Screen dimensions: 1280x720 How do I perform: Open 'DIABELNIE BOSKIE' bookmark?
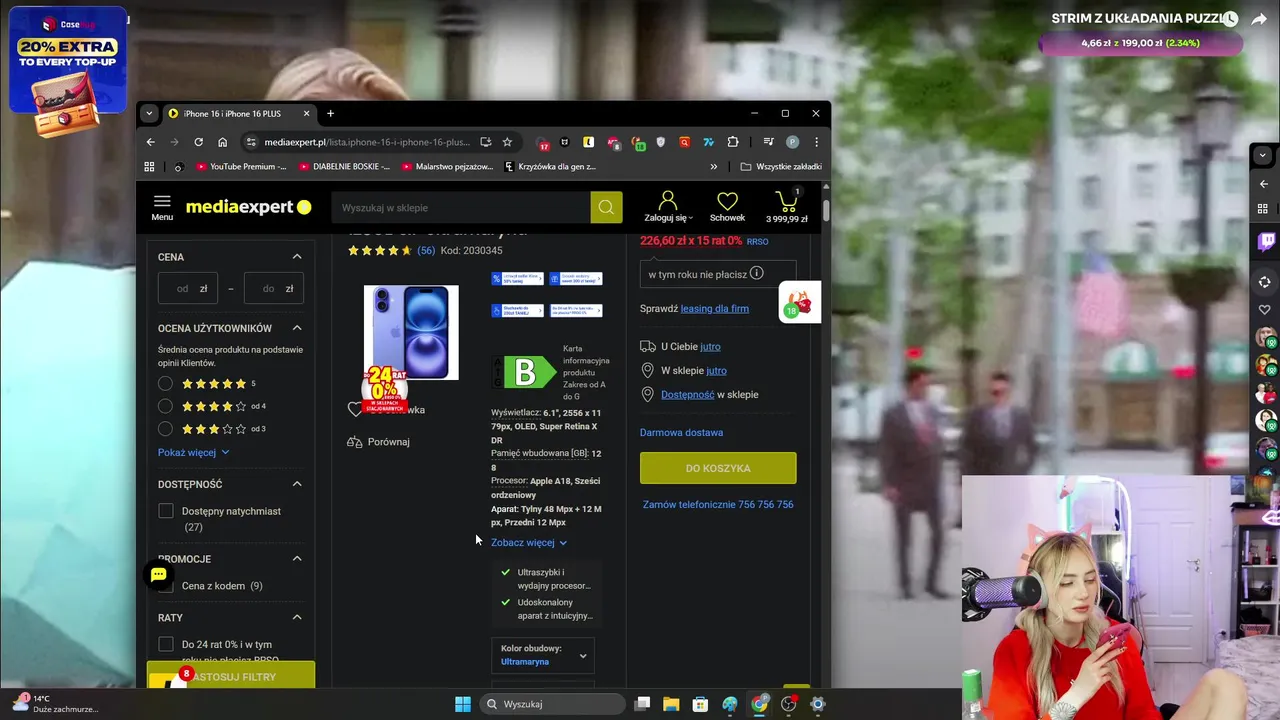pos(345,167)
